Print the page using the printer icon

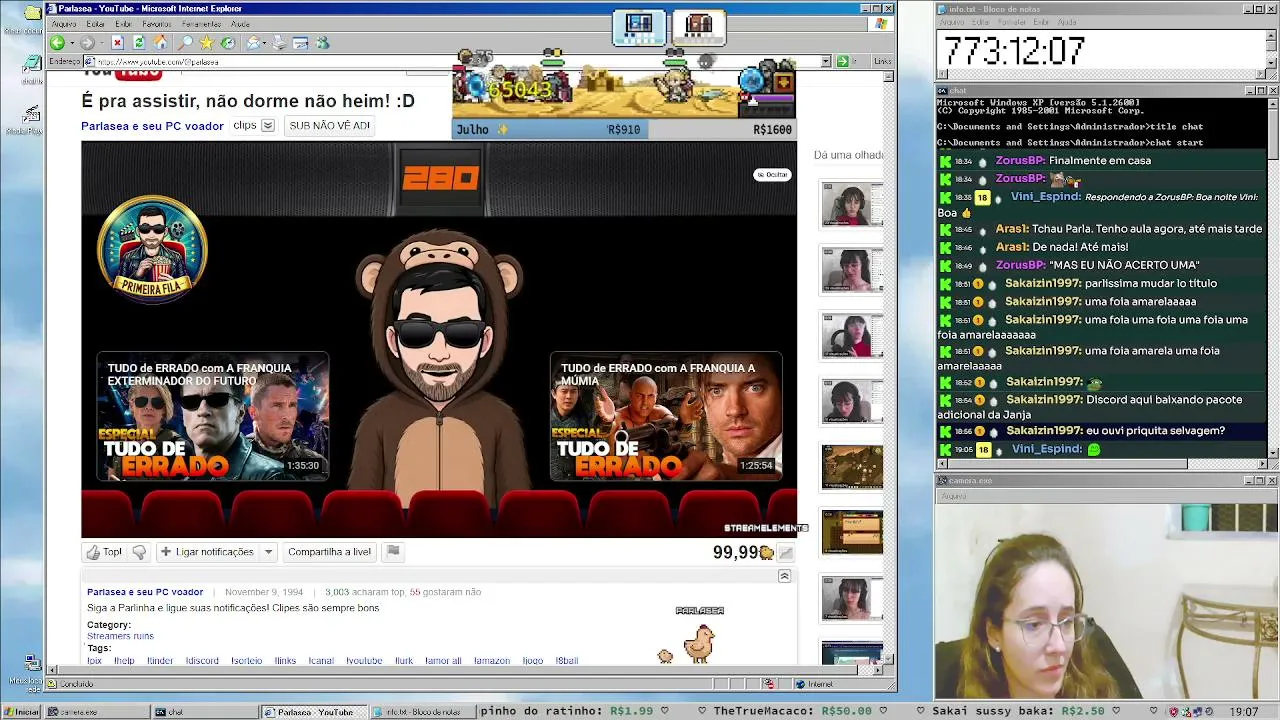coord(279,43)
